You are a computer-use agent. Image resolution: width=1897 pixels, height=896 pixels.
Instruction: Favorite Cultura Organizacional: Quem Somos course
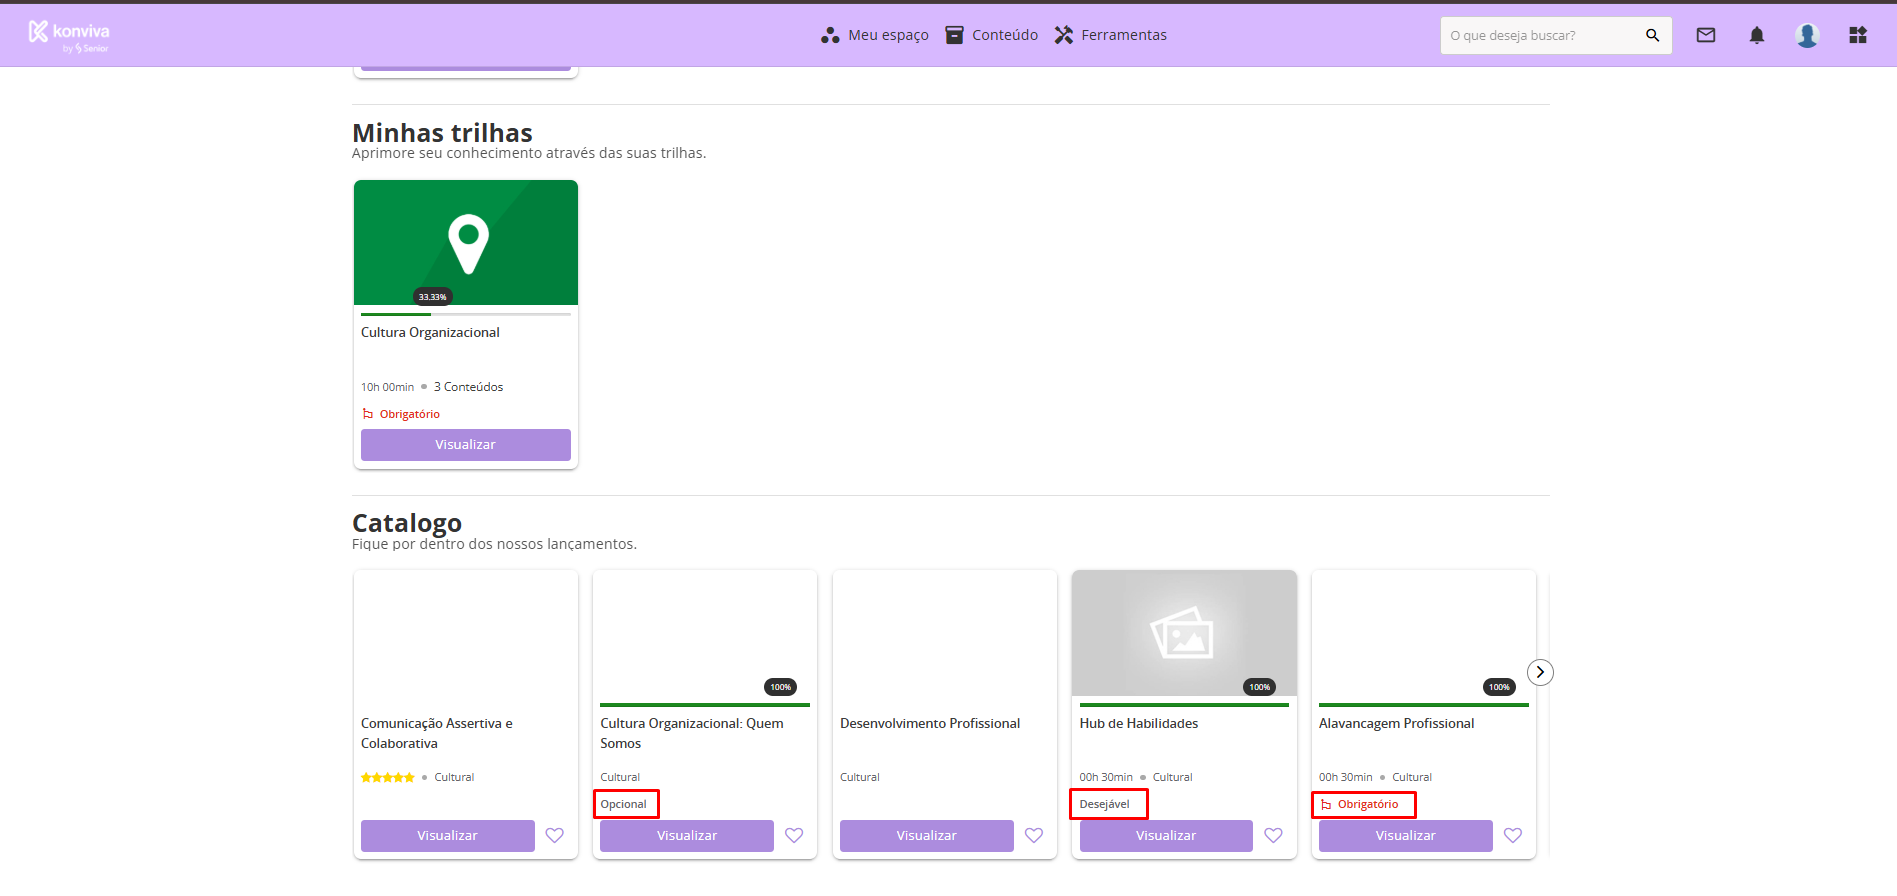point(794,835)
